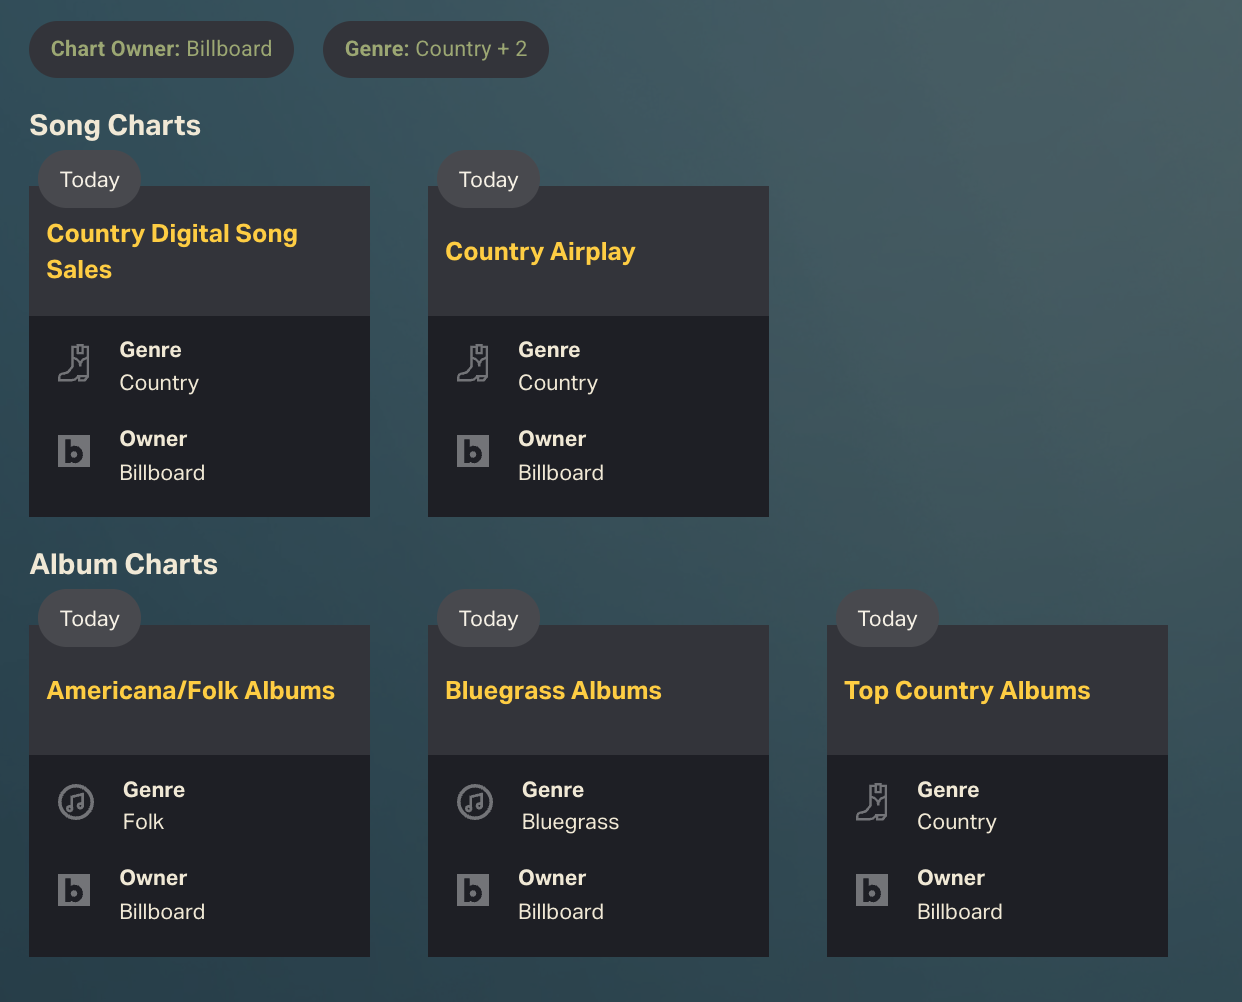Viewport: 1242px width, 1002px height.
Task: Click Billboard logo icon in Country Airplay card
Action: (473, 451)
